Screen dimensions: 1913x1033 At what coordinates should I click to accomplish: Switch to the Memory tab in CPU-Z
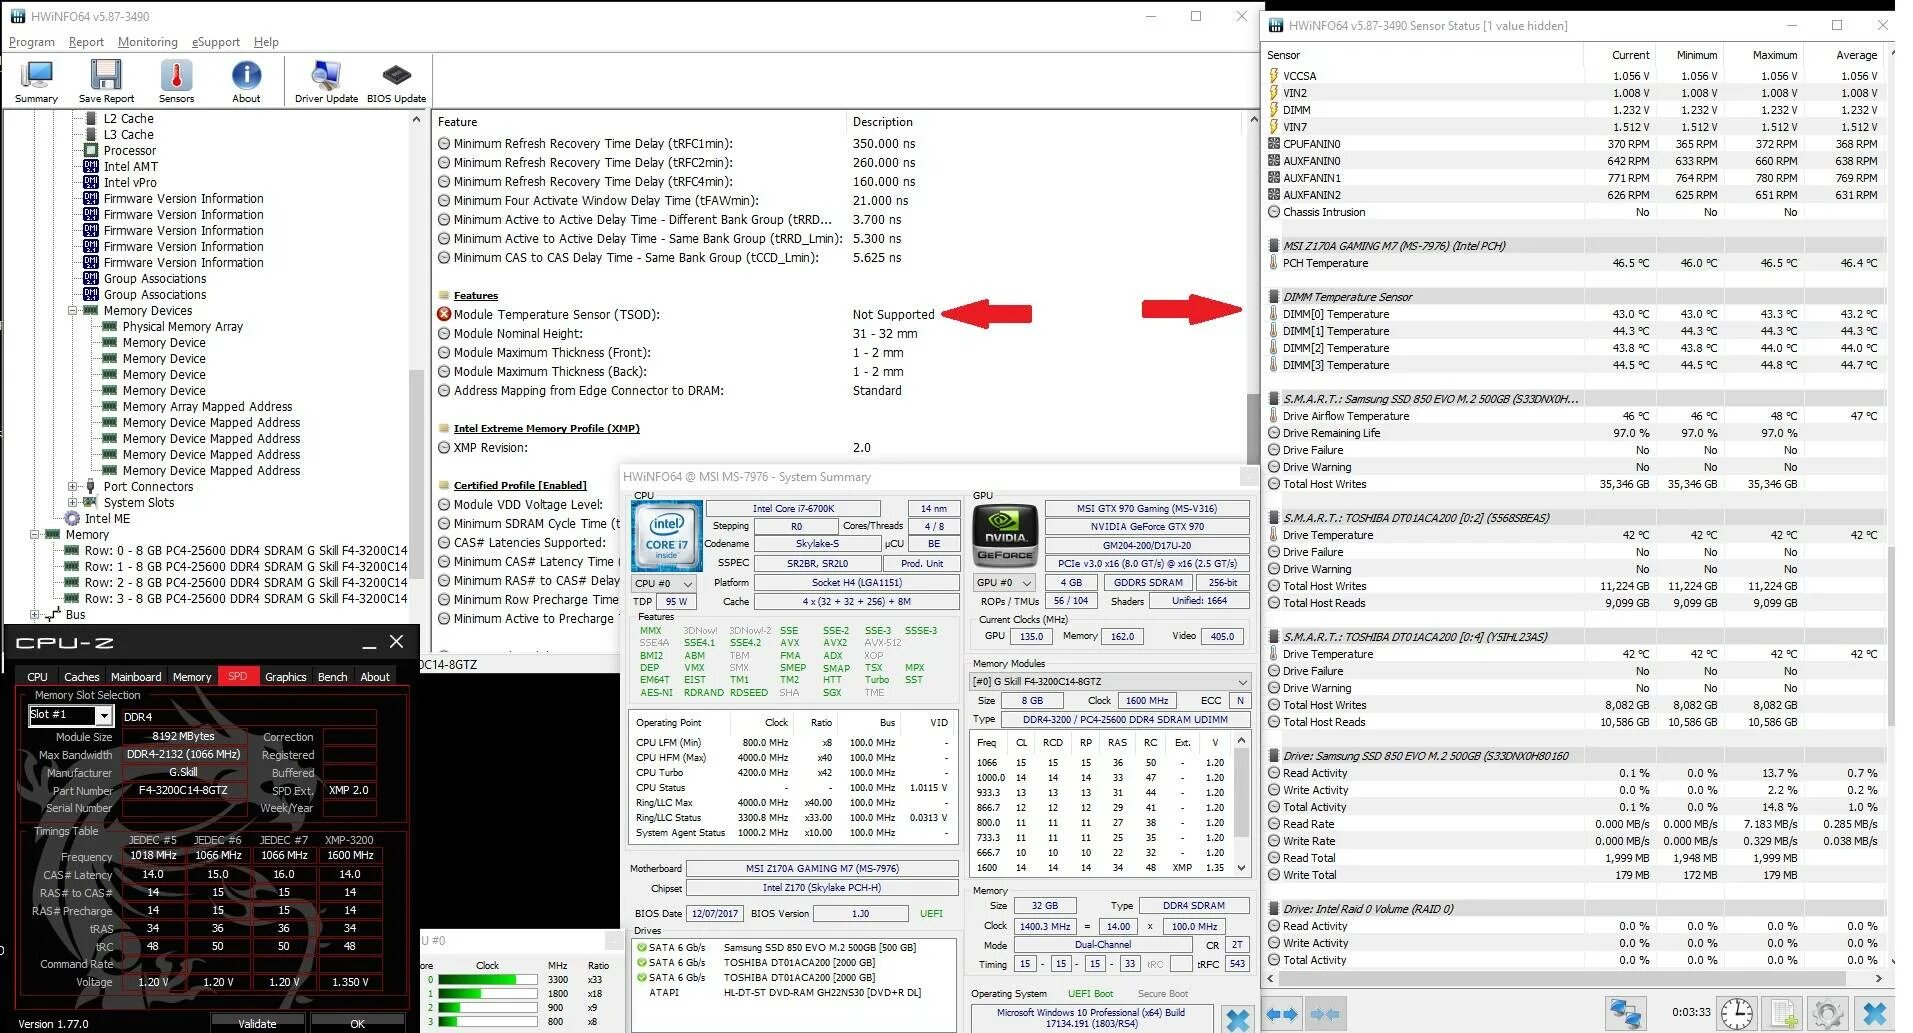[192, 677]
